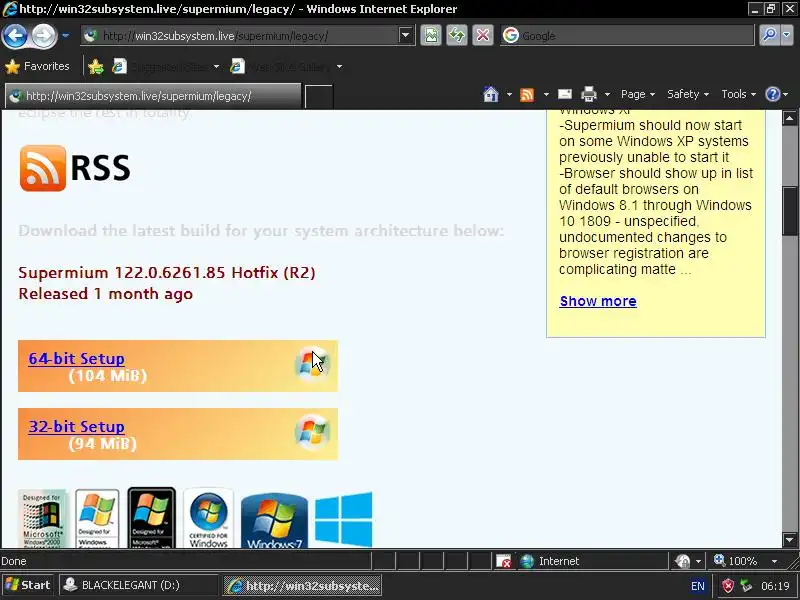Viewport: 800px width, 600px height.
Task: Open the Tools menu
Action: pyautogui.click(x=738, y=94)
